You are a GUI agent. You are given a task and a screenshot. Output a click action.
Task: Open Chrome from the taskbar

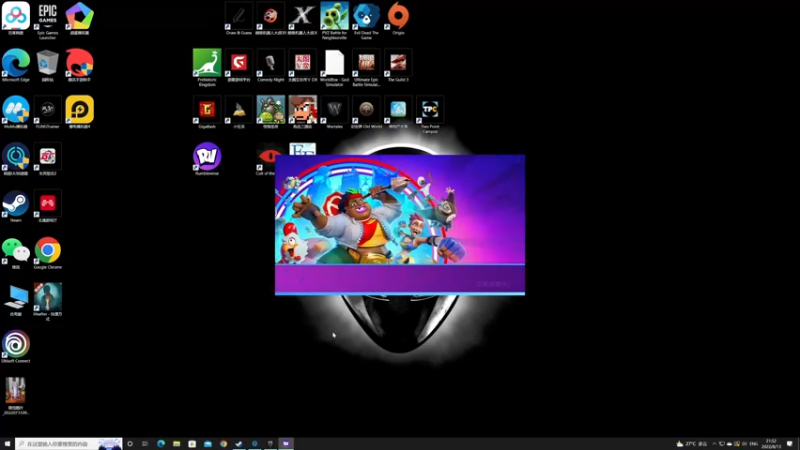coord(223,443)
